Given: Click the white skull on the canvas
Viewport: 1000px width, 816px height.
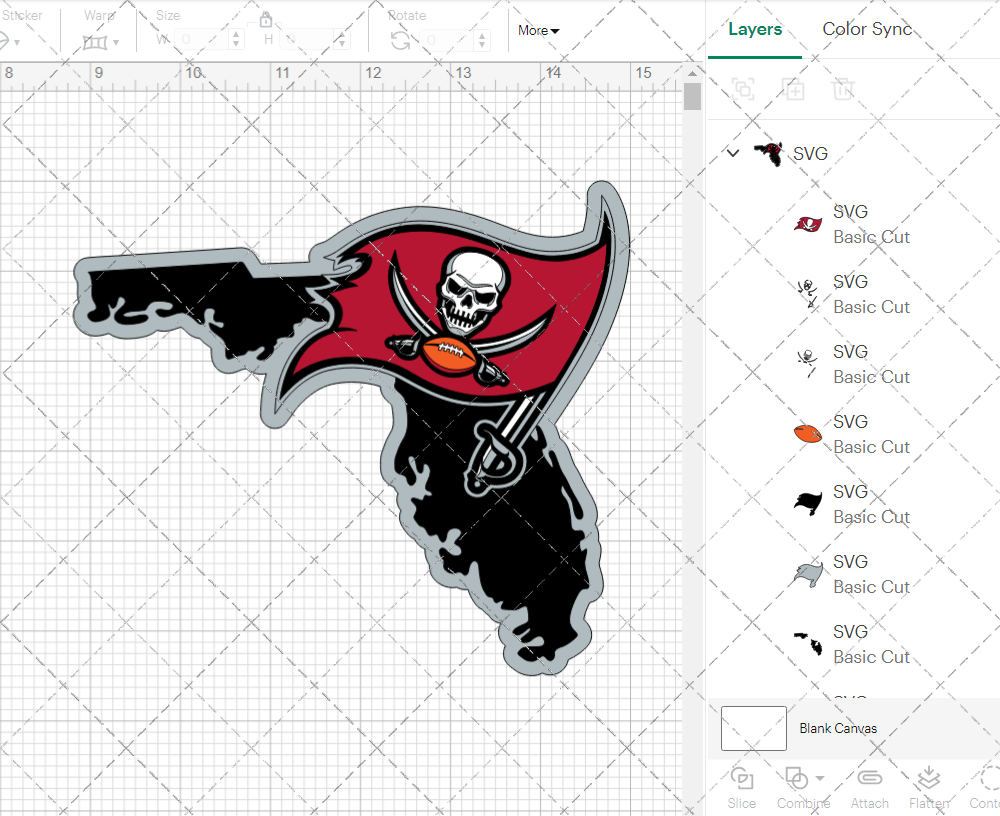Looking at the screenshot, I should pyautogui.click(x=473, y=290).
